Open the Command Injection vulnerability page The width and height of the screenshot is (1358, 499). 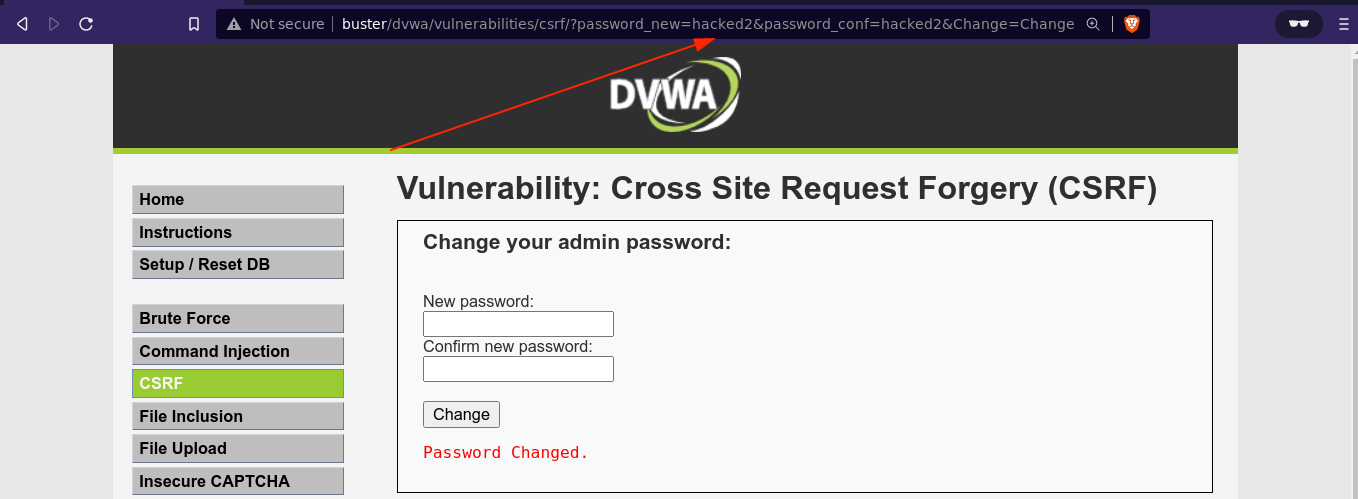[x=237, y=352]
